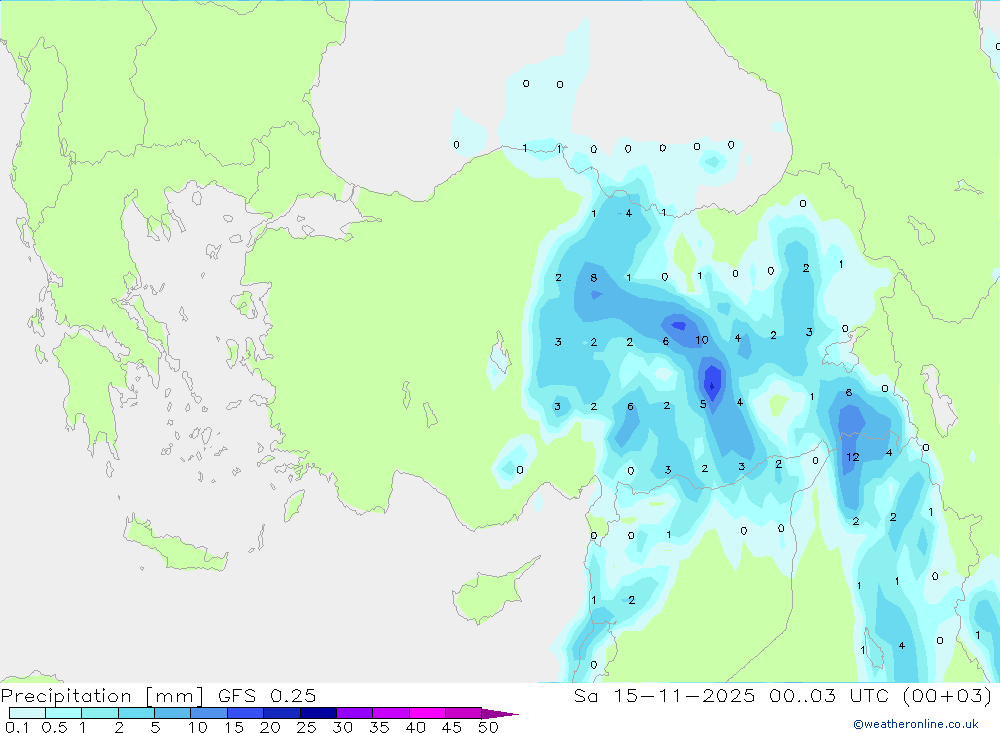Pick the 20–25 mm navy legend swatch
The width and height of the screenshot is (1000, 733).
[x=281, y=713]
